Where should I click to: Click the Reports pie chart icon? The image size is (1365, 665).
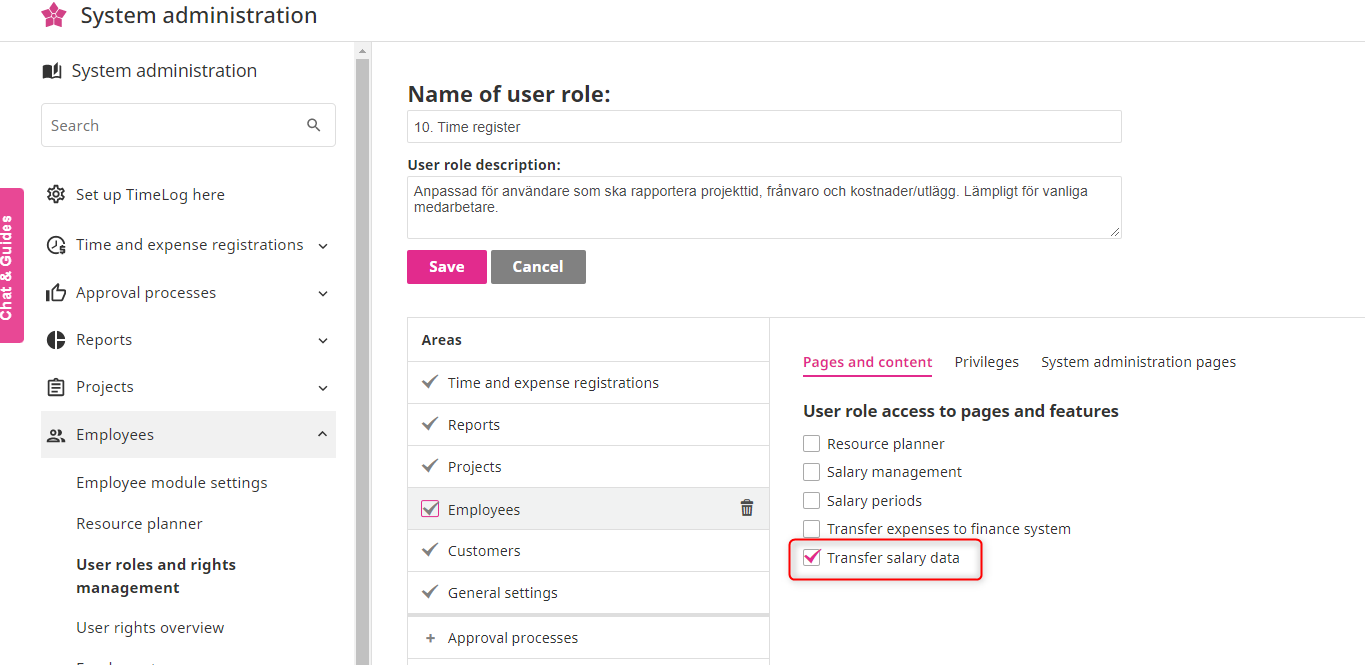[56, 340]
